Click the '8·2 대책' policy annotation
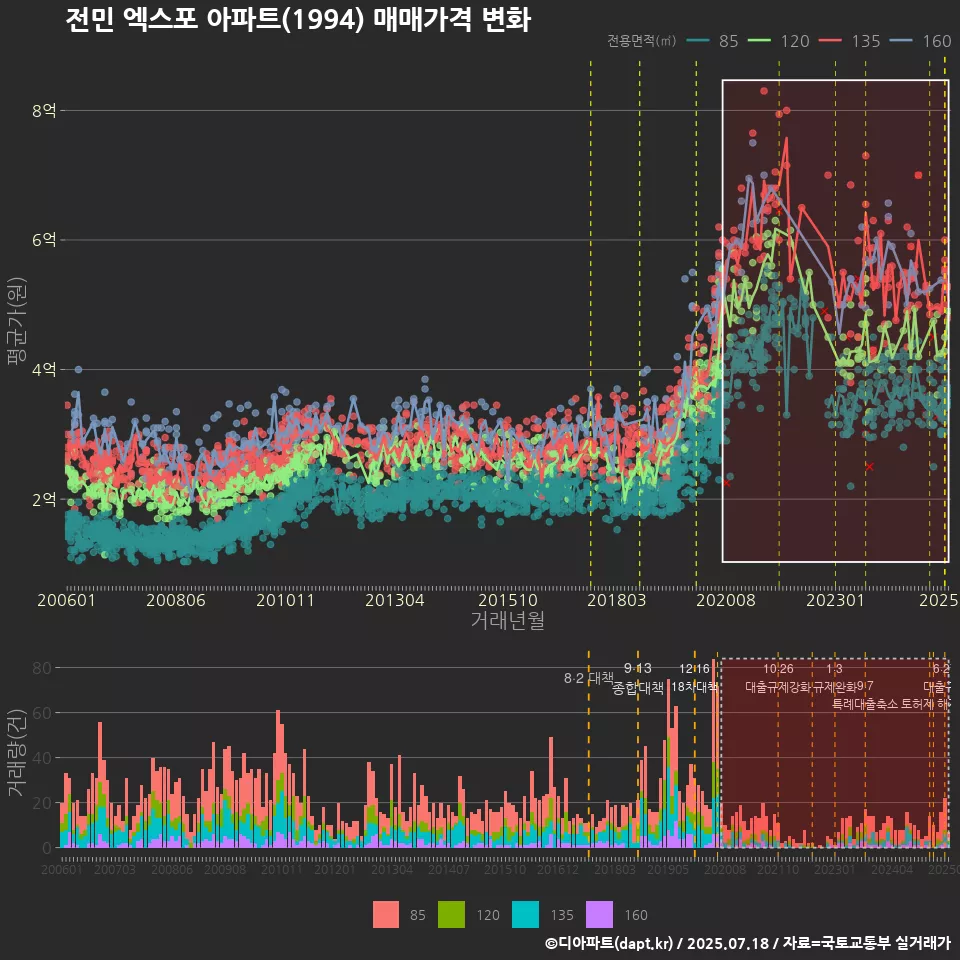The width and height of the screenshot is (960, 960). pyautogui.click(x=589, y=678)
